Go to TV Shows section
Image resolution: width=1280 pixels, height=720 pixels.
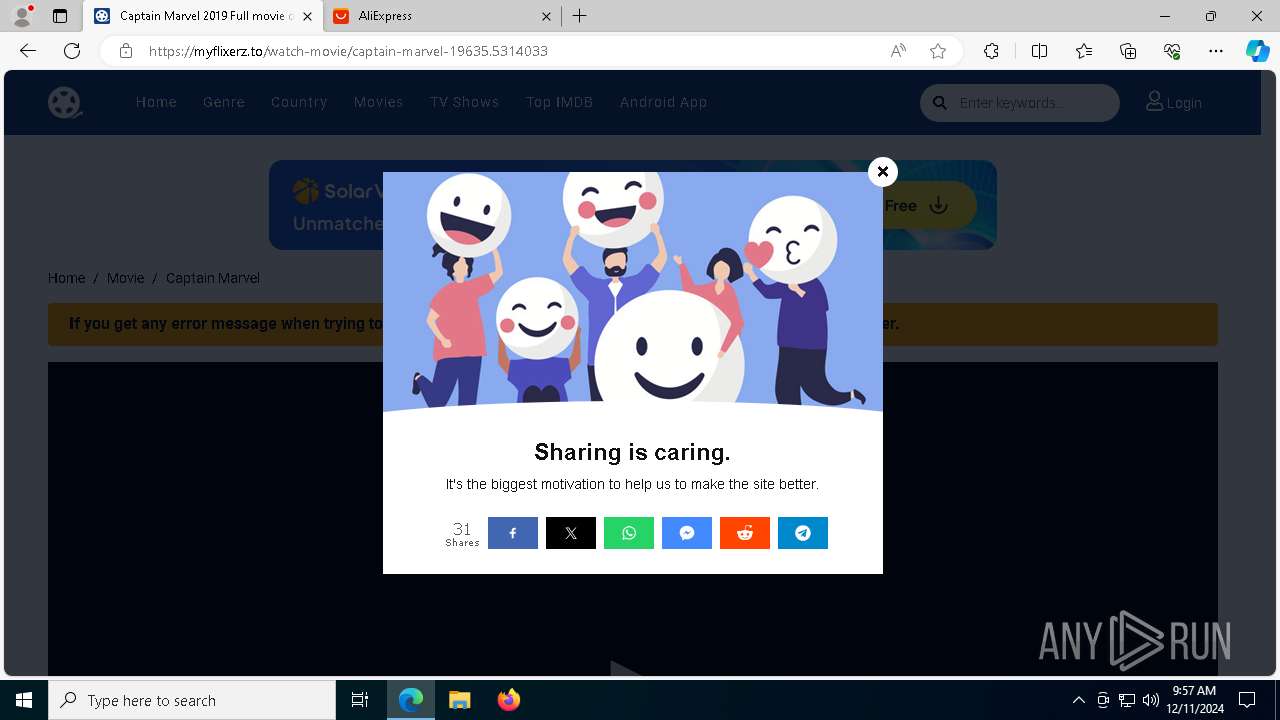pos(464,102)
